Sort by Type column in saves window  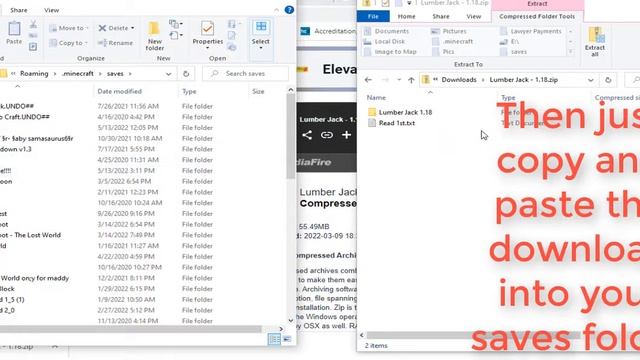(x=189, y=91)
